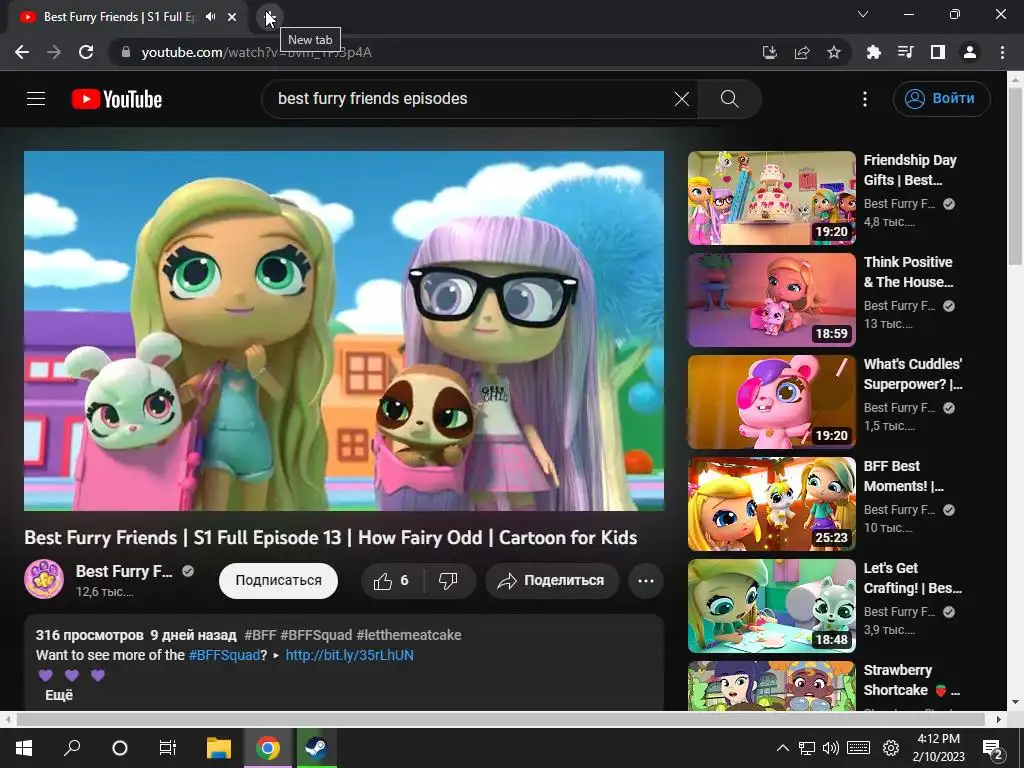Dislike the video with thumbs down
Viewport: 1024px width, 768px height.
pos(449,581)
